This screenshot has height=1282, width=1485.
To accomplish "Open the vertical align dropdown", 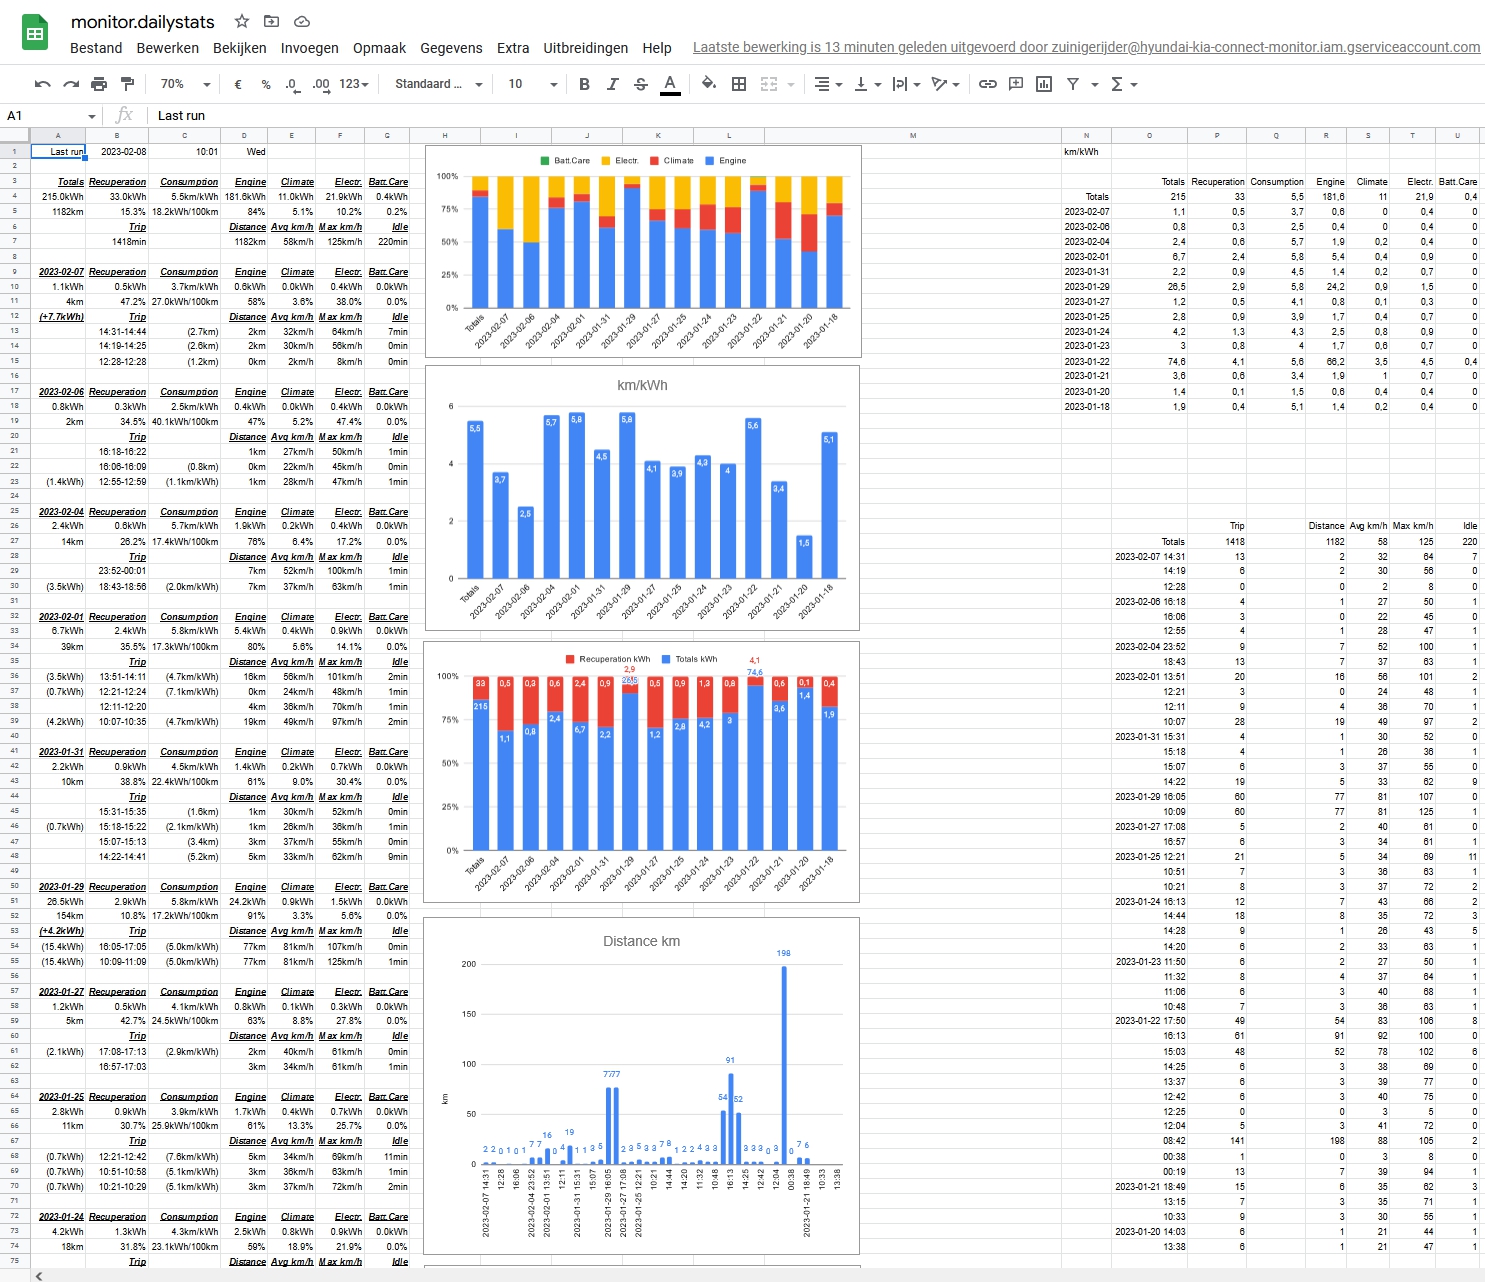I will click(867, 84).
